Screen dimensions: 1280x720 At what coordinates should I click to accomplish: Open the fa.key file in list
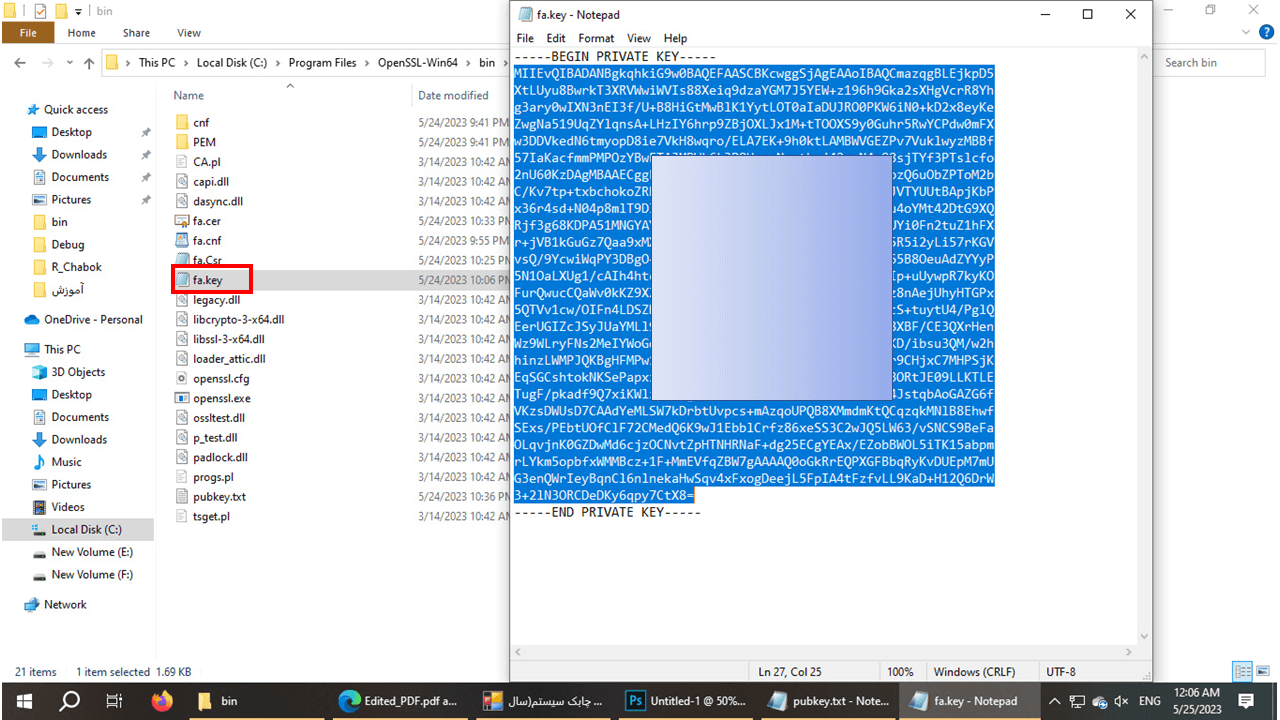(207, 280)
